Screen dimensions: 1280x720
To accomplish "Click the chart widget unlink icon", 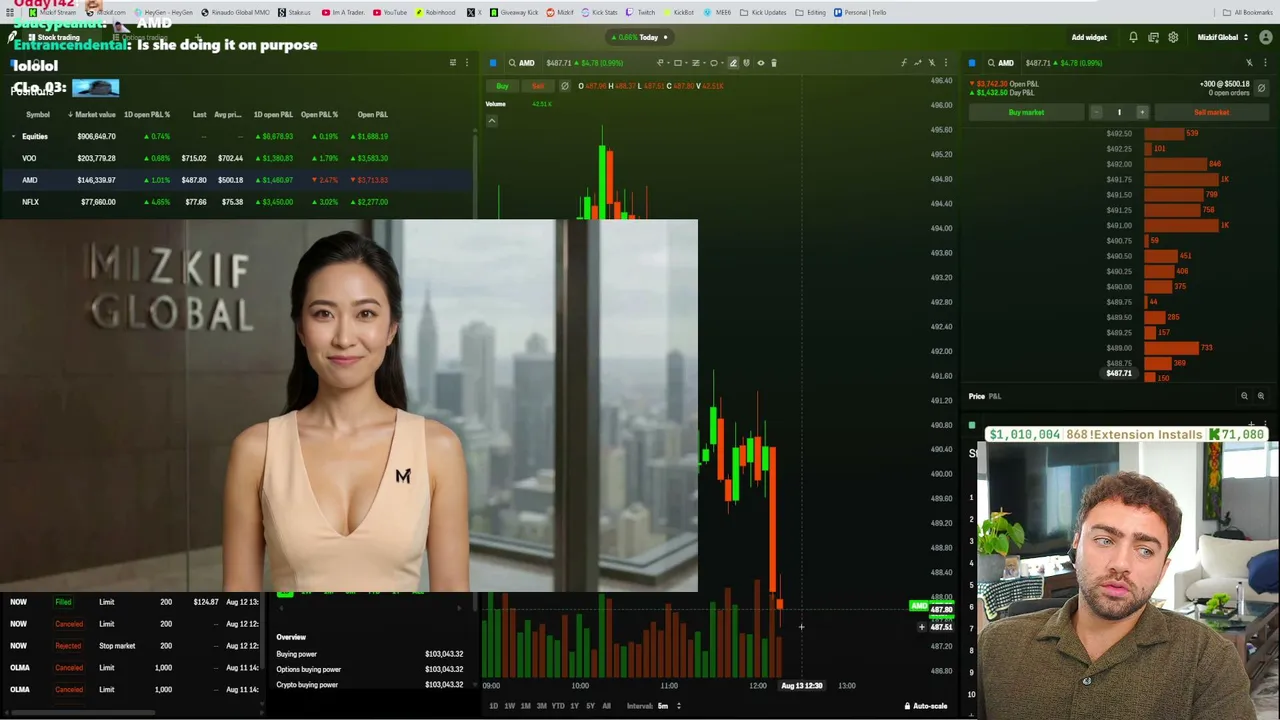I will click(x=932, y=63).
